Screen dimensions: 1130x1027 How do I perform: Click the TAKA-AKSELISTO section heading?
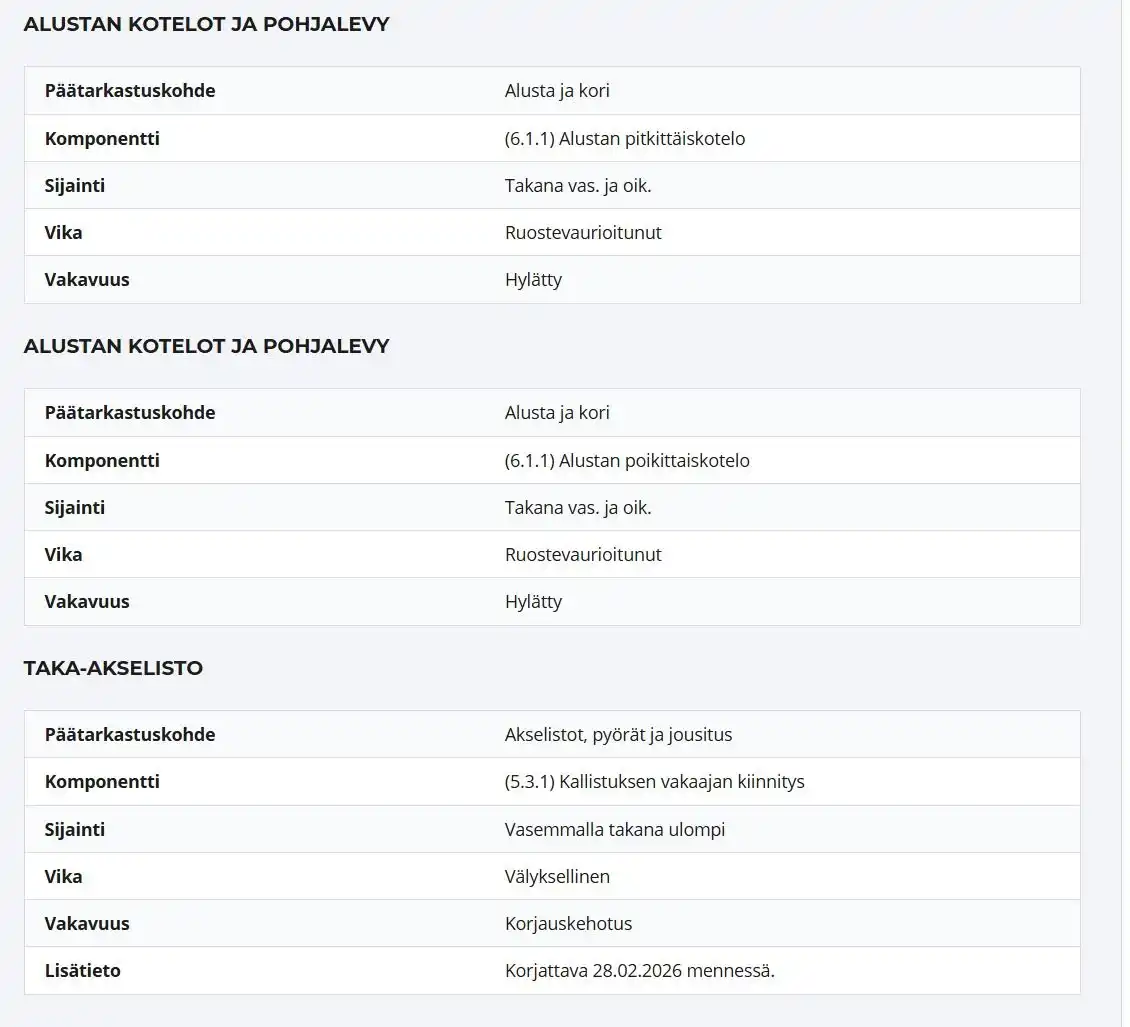click(x=113, y=668)
